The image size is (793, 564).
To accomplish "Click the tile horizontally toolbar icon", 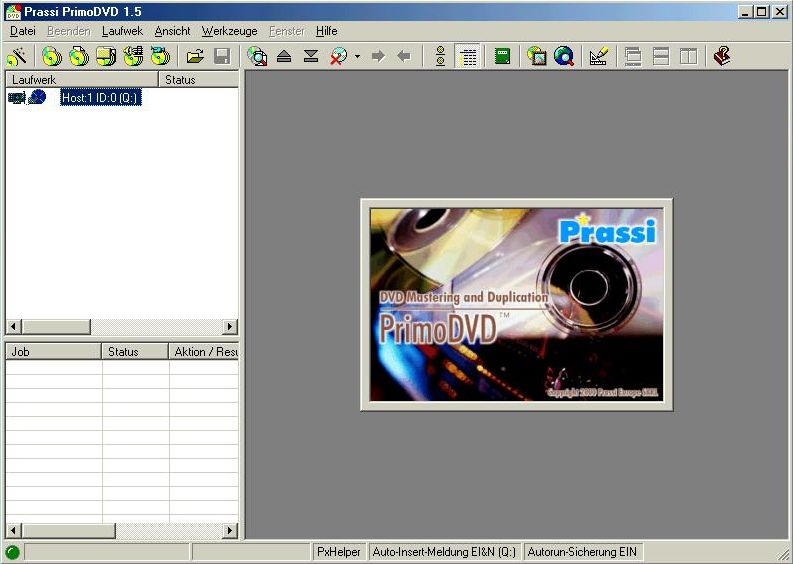I will click(x=660, y=56).
